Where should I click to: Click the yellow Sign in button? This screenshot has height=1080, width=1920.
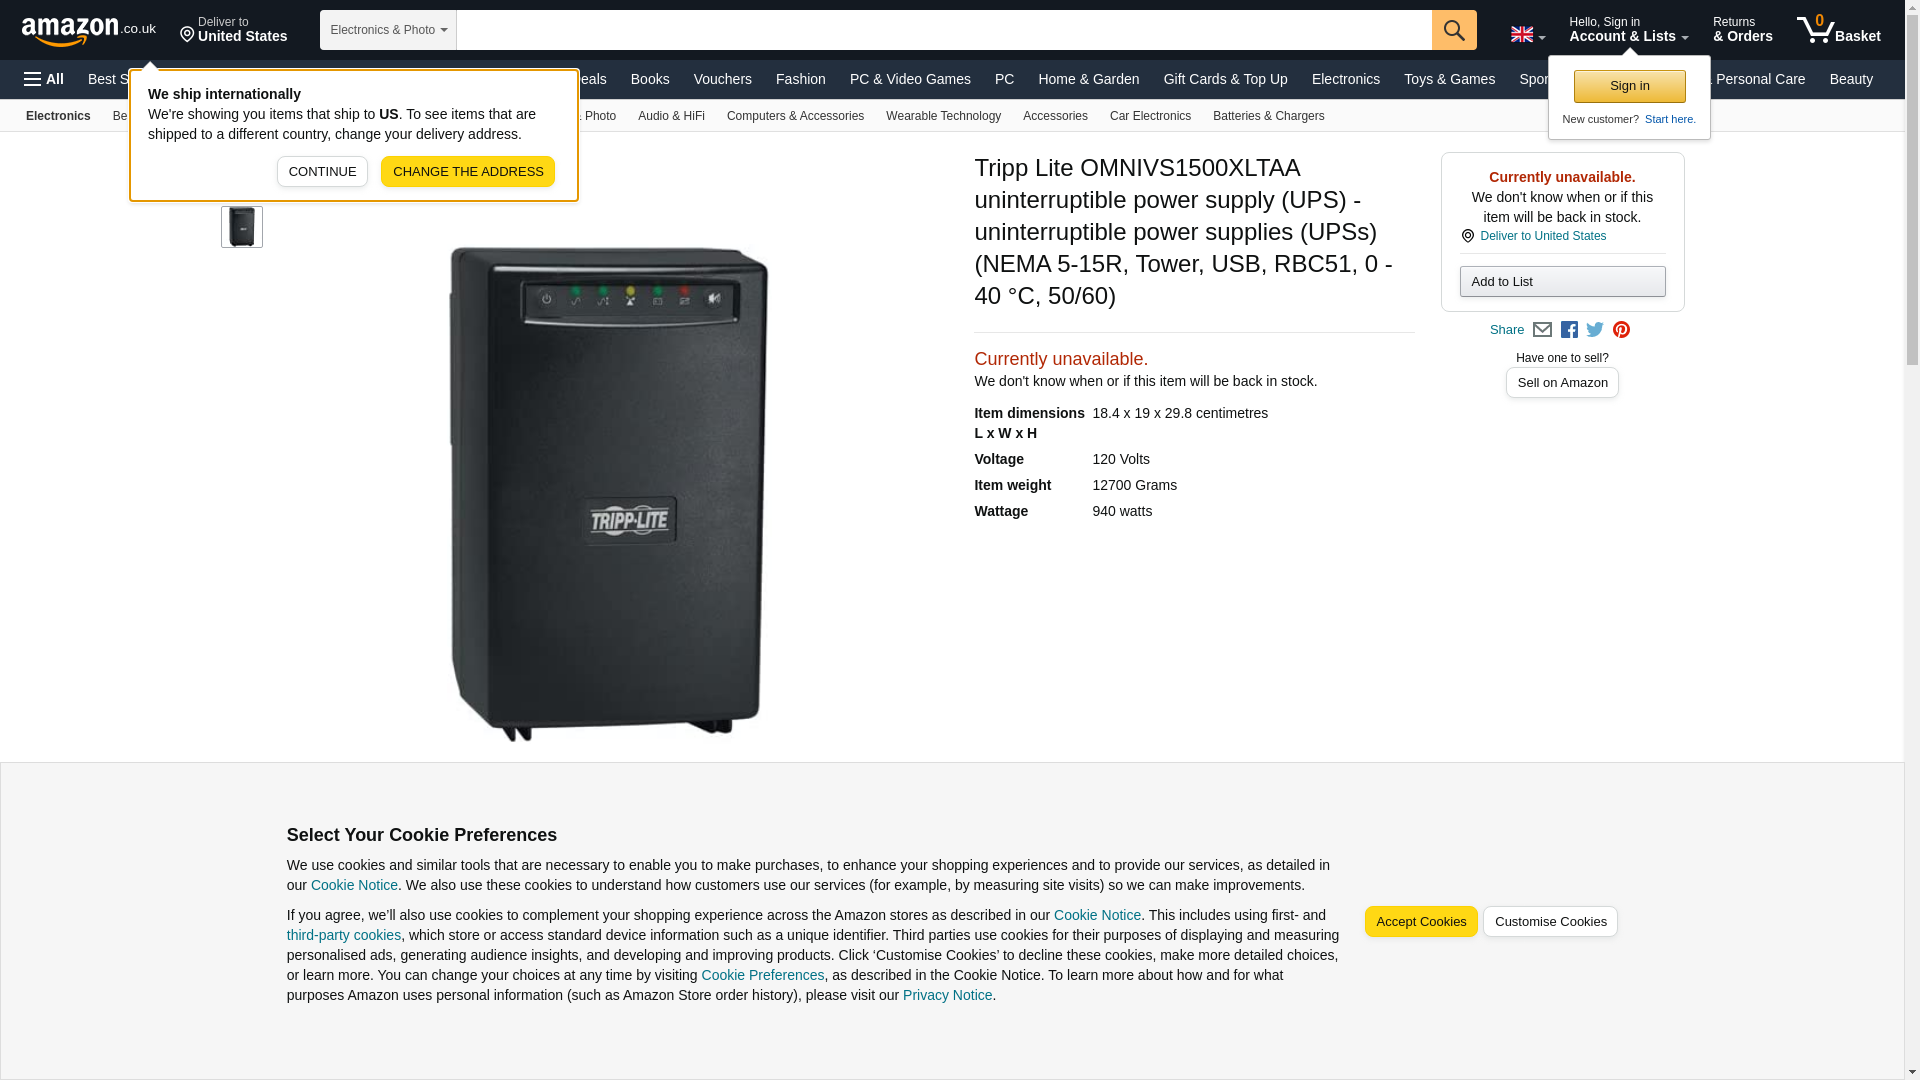click(1629, 86)
